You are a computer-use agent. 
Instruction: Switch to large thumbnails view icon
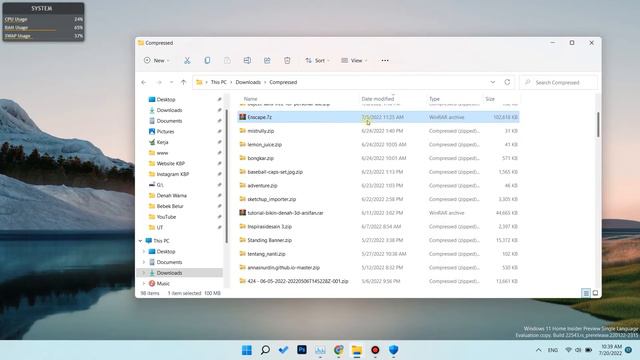tap(595, 293)
